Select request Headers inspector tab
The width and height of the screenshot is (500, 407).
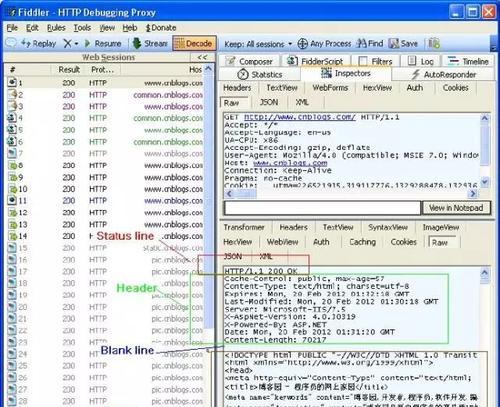point(237,88)
